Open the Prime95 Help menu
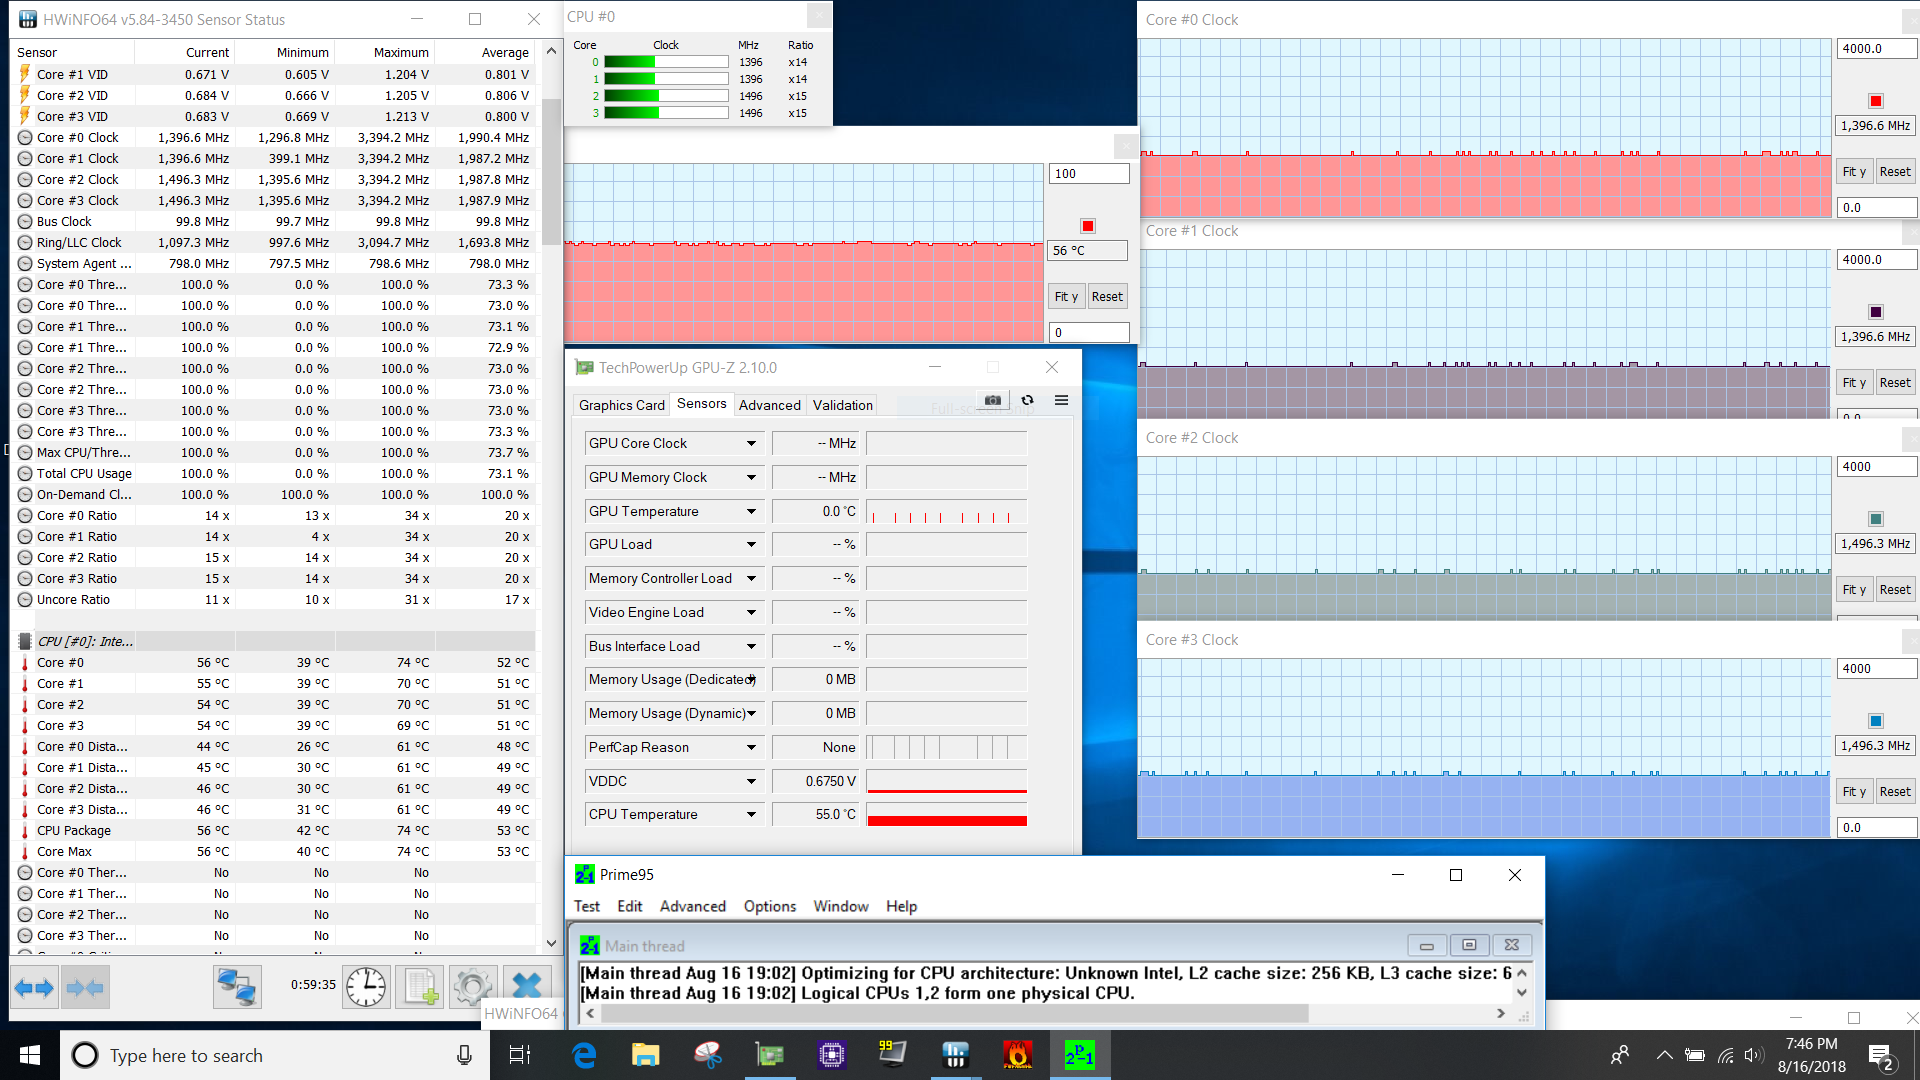 tap(901, 906)
